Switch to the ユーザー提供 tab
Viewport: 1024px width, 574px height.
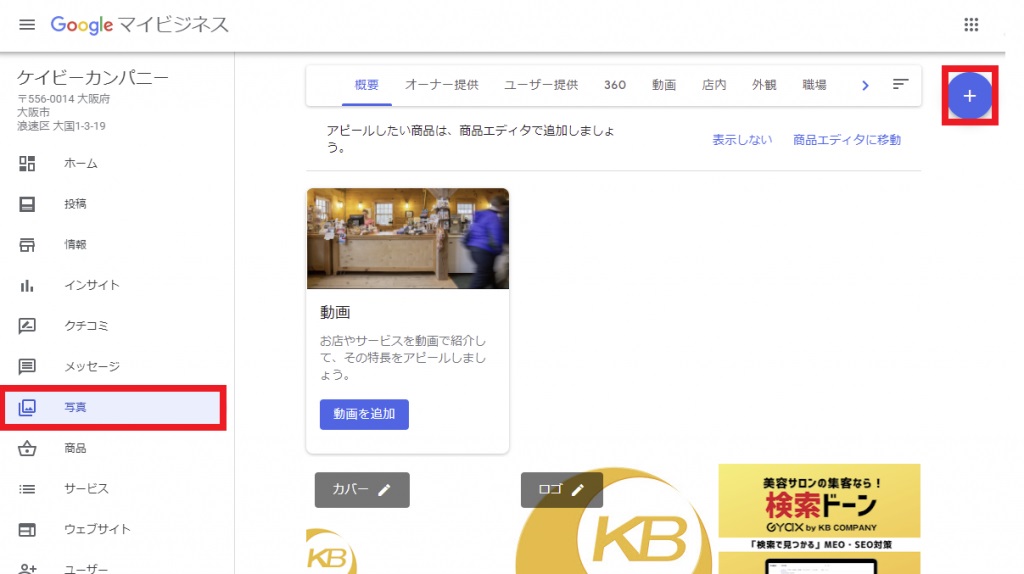541,85
